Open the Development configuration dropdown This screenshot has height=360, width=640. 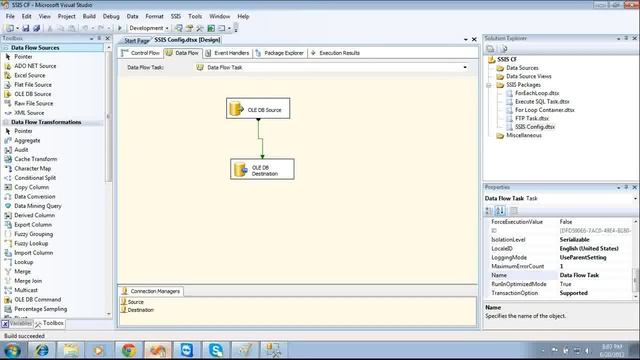coord(149,28)
